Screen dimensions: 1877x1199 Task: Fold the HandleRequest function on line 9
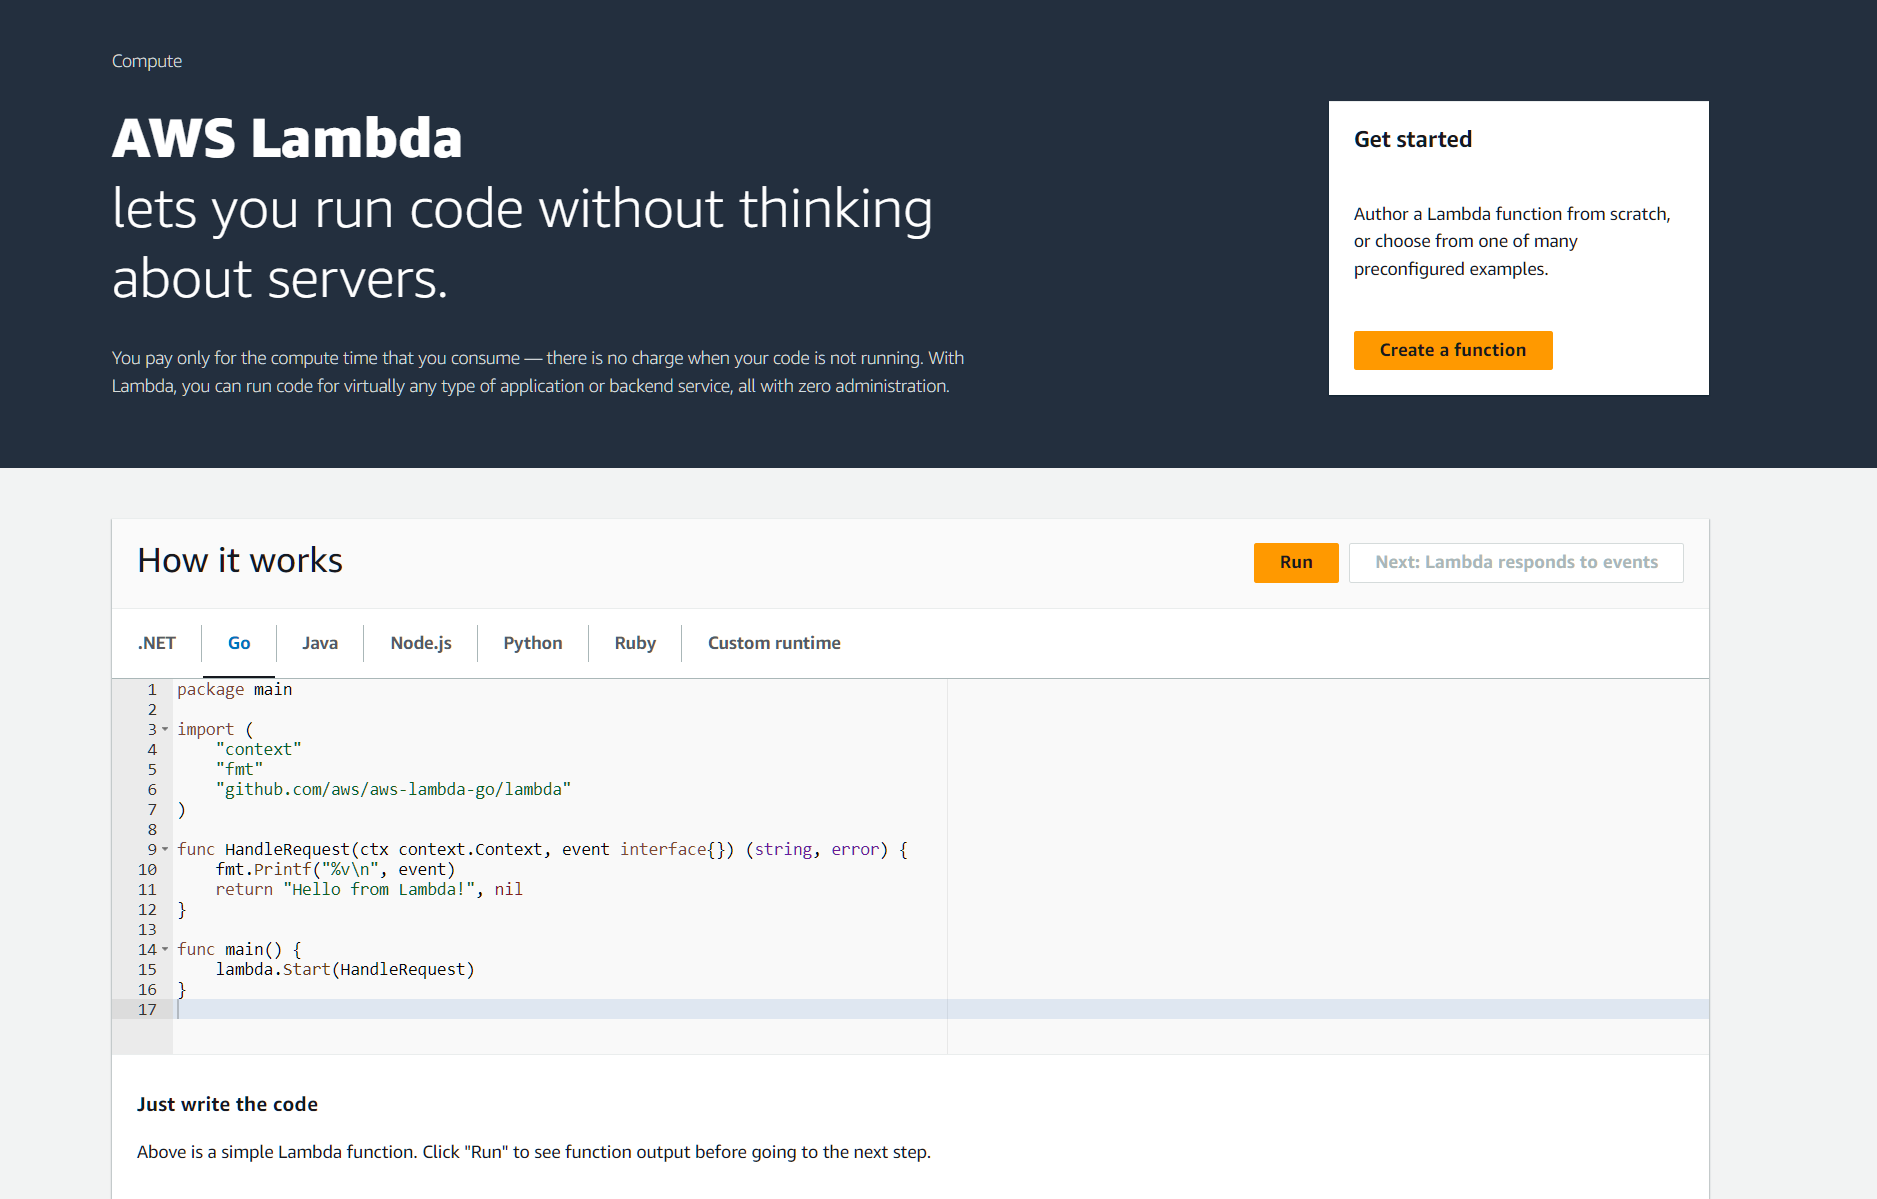point(165,849)
